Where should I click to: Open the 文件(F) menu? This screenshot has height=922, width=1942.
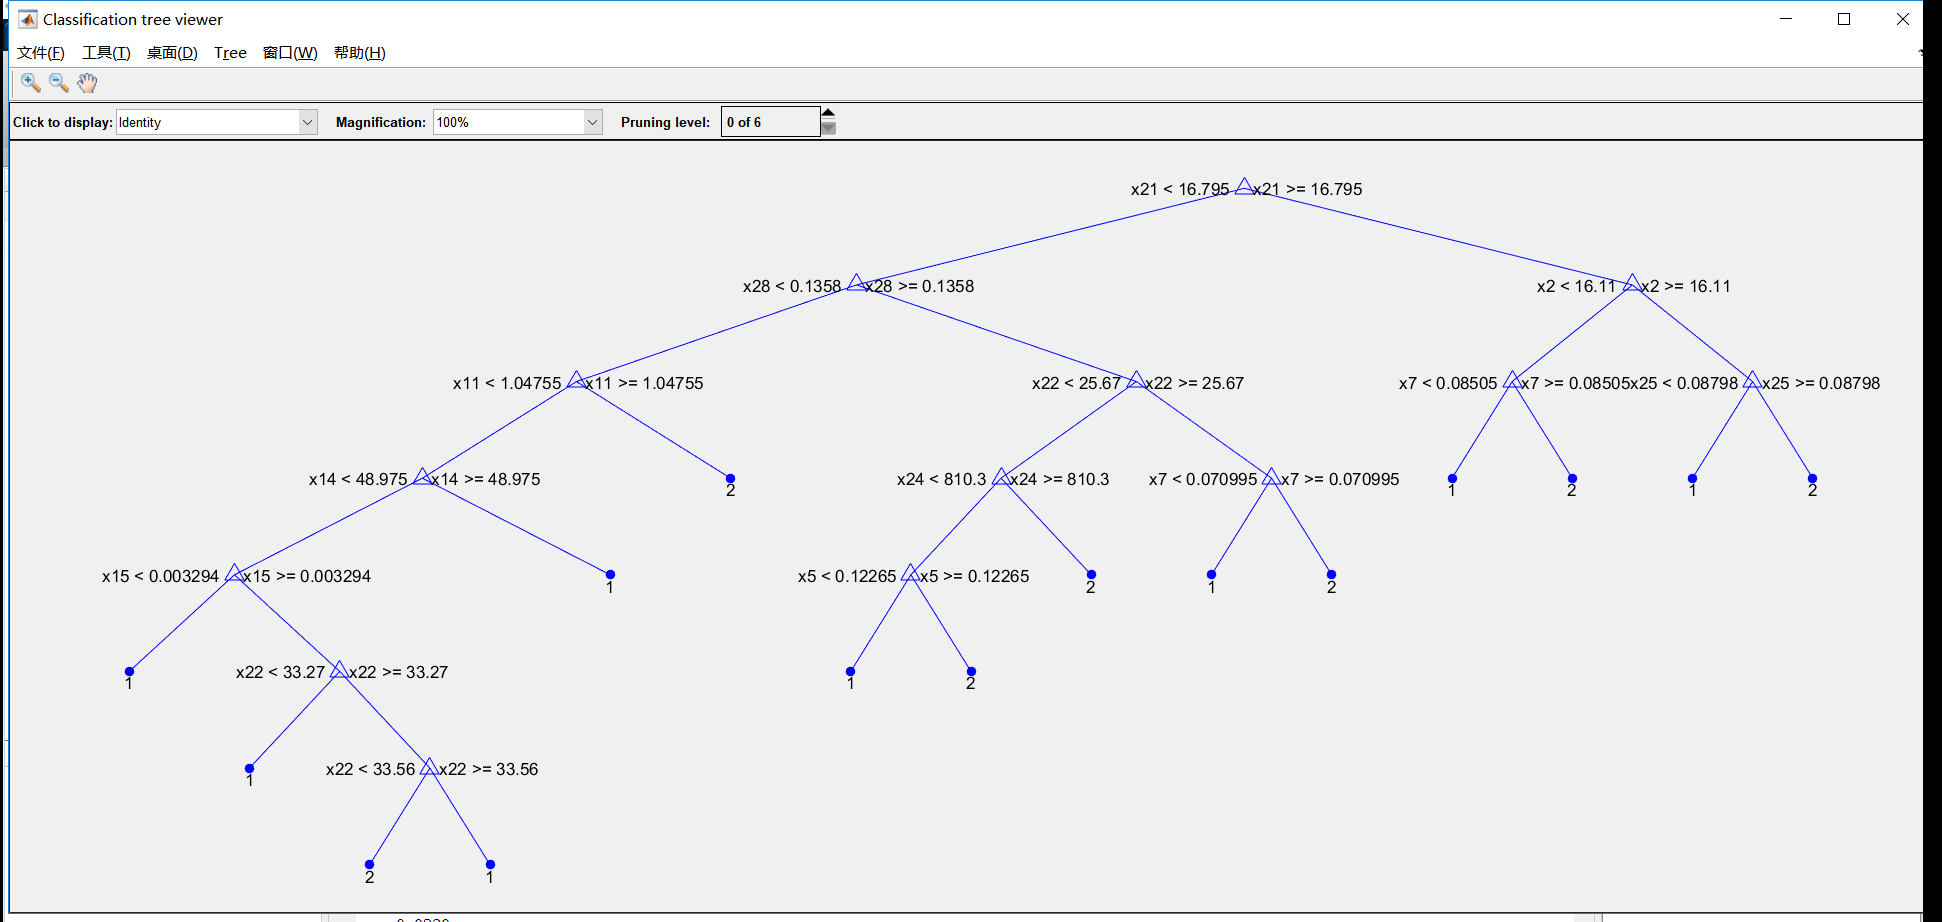(41, 53)
